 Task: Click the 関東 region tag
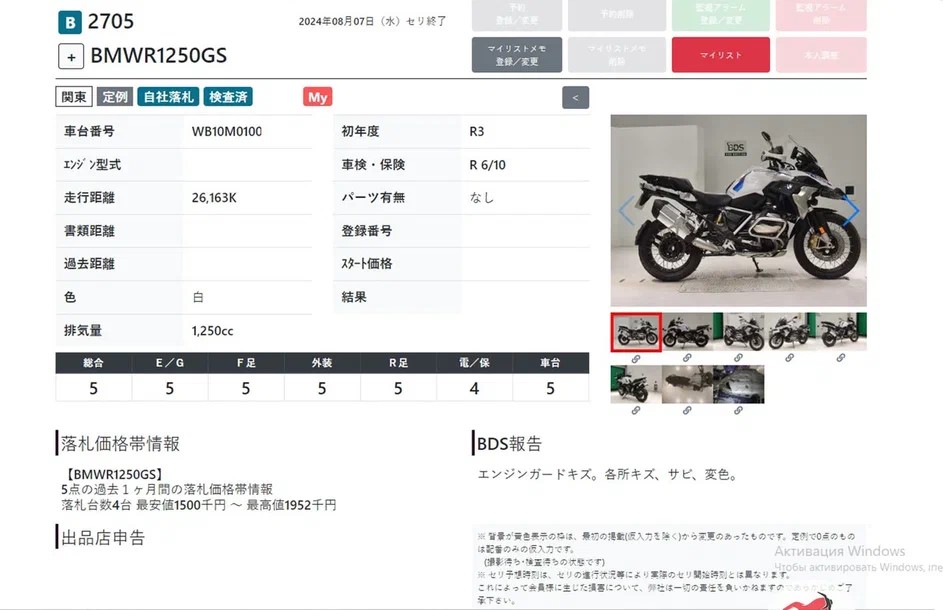74,97
